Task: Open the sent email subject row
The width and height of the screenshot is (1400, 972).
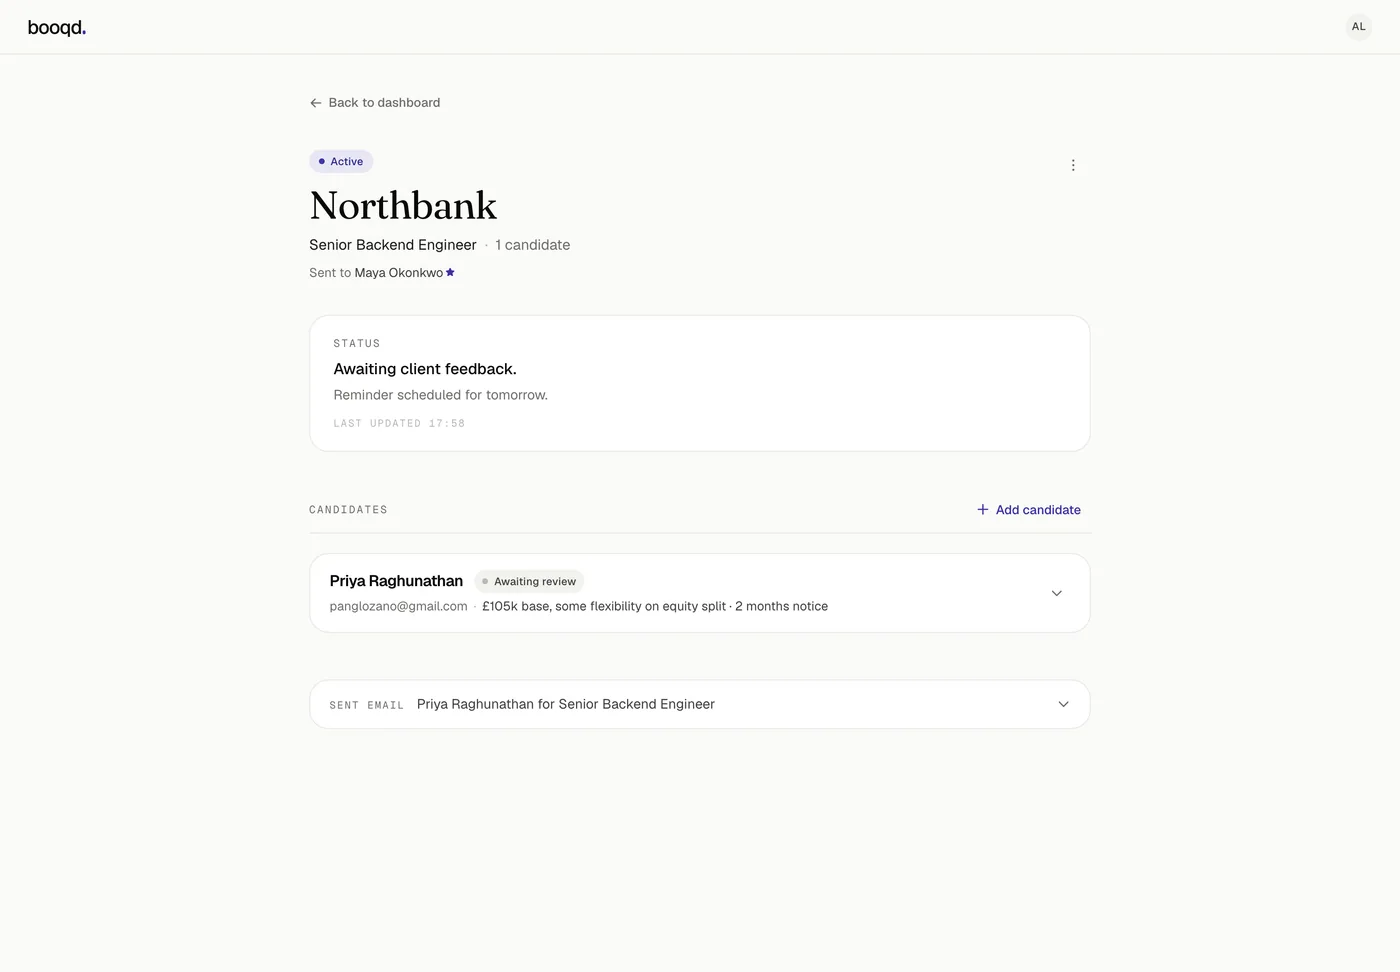Action: pos(700,704)
